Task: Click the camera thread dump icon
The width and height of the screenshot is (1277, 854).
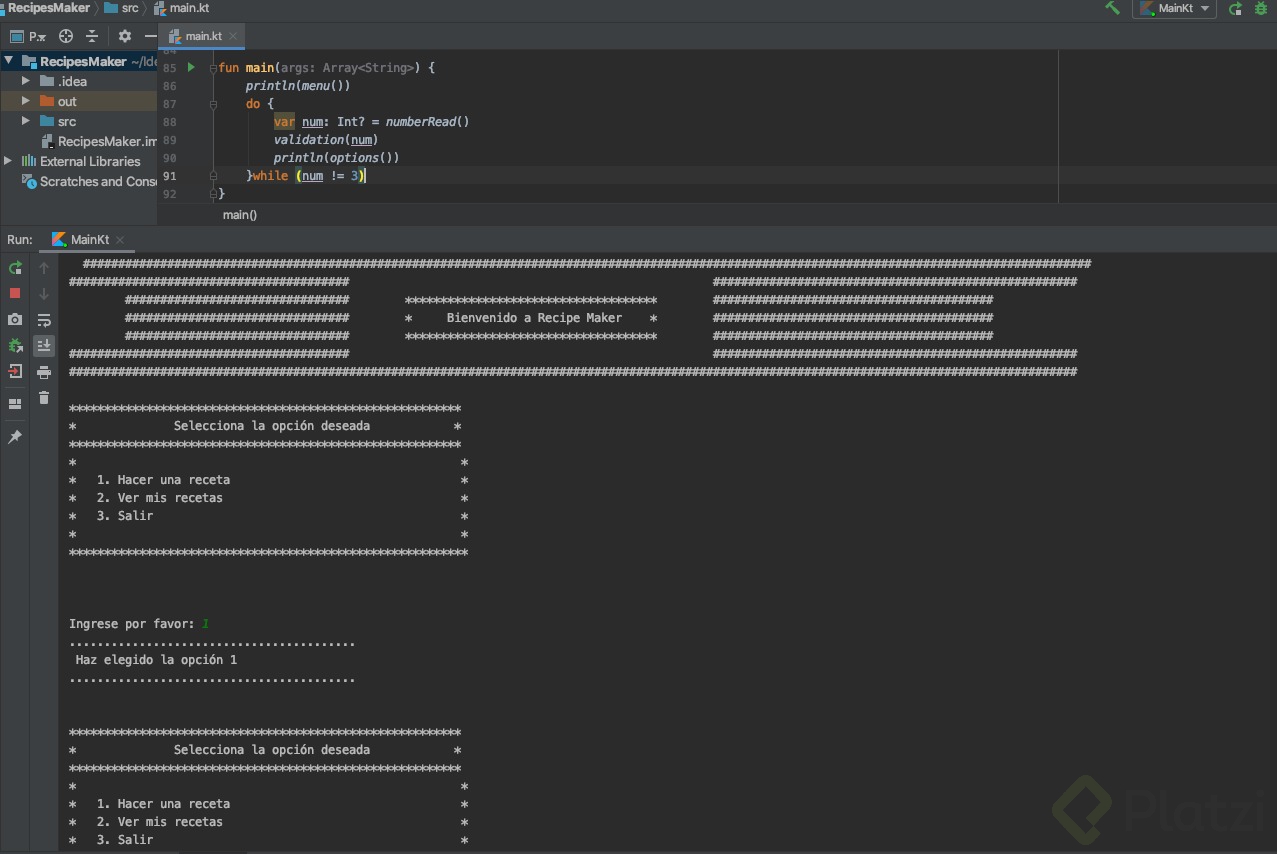Action: [x=15, y=320]
